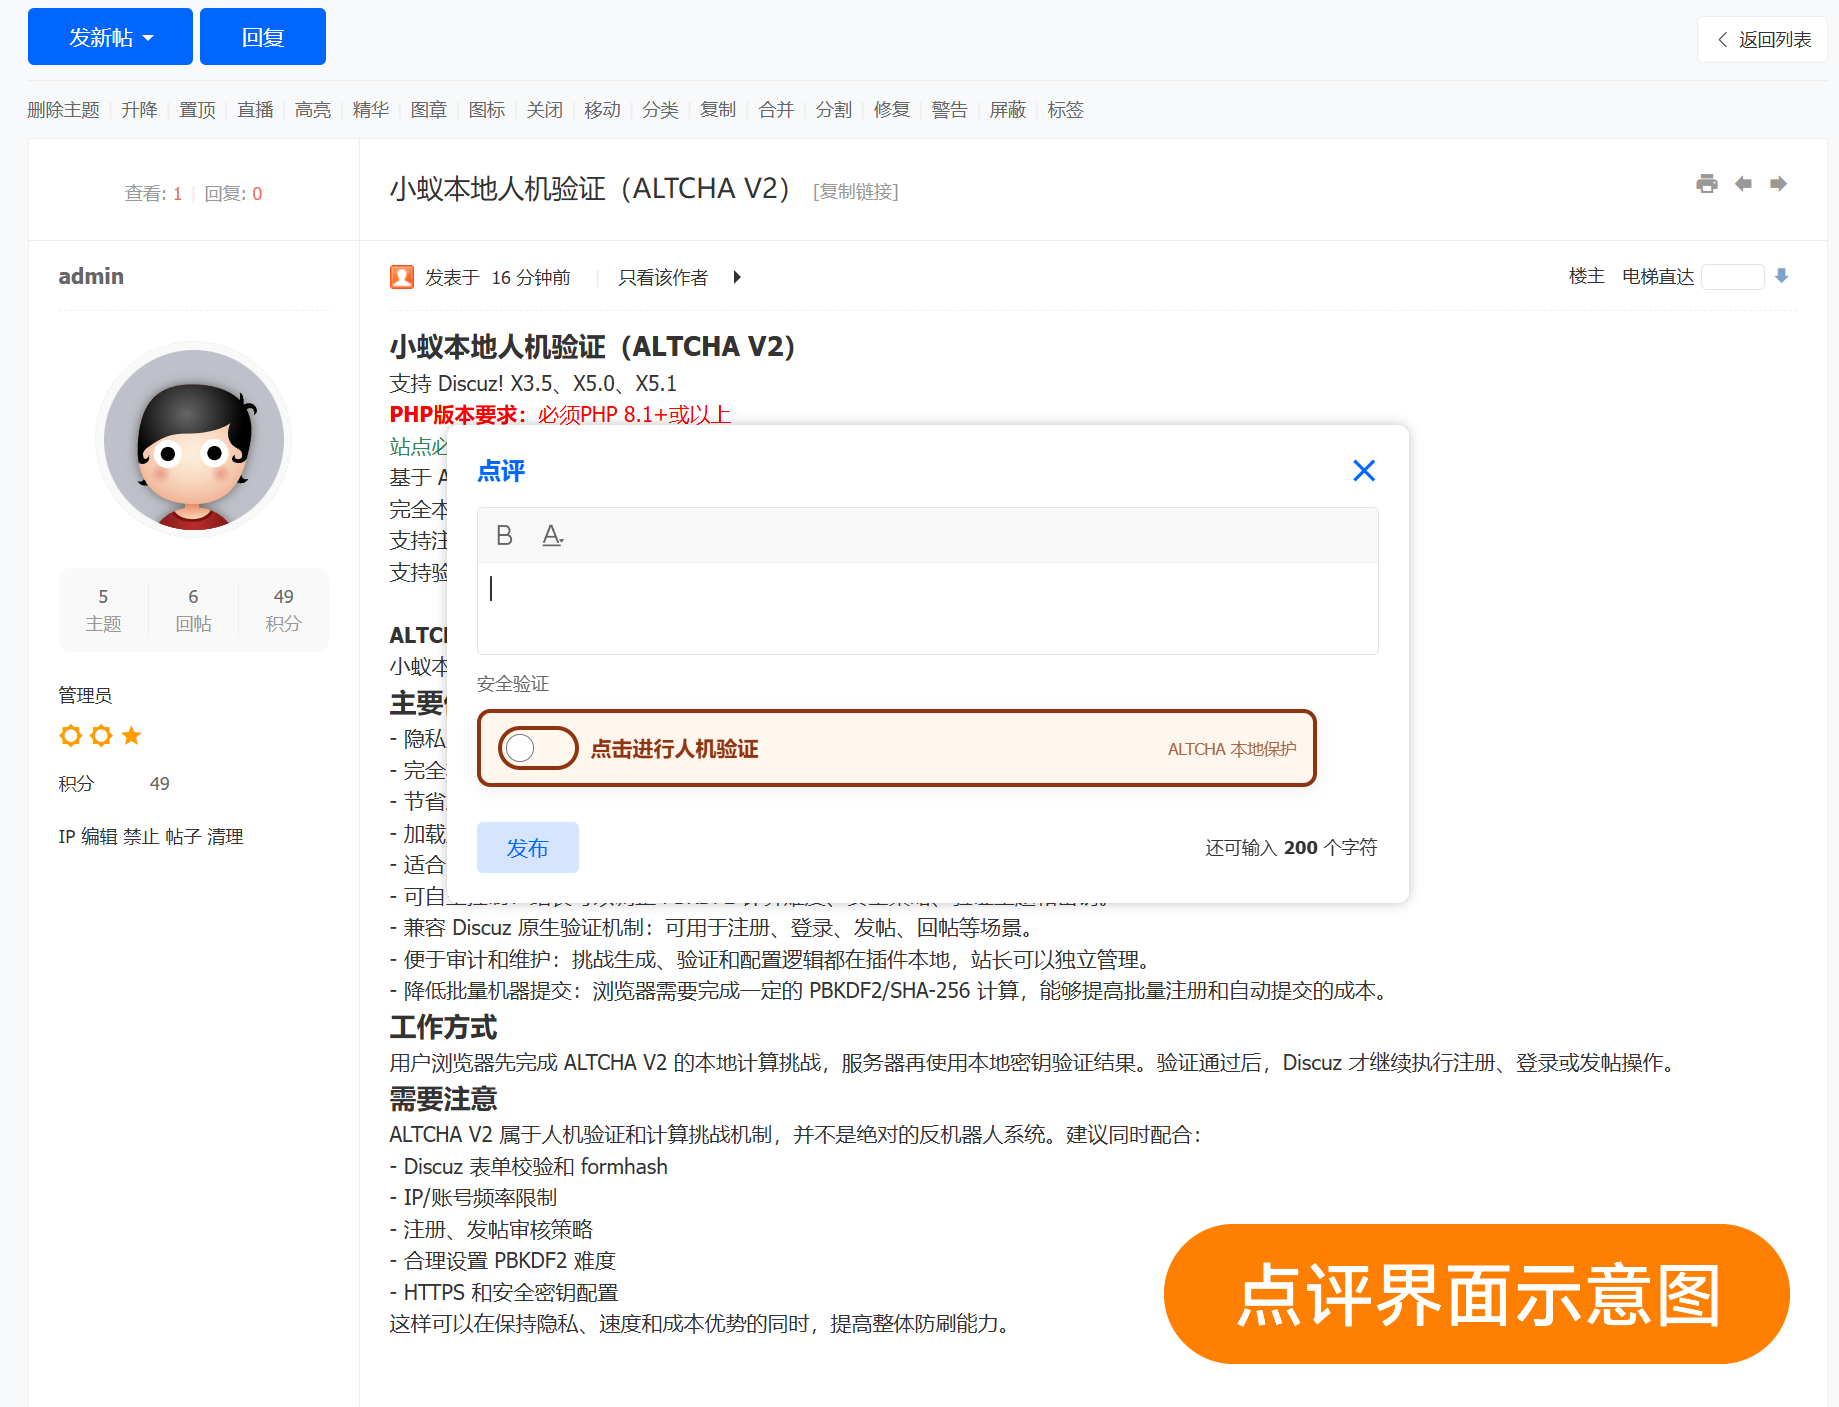This screenshot has height=1407, width=1839.
Task: Select 标签 moderation option
Action: (x=1066, y=110)
